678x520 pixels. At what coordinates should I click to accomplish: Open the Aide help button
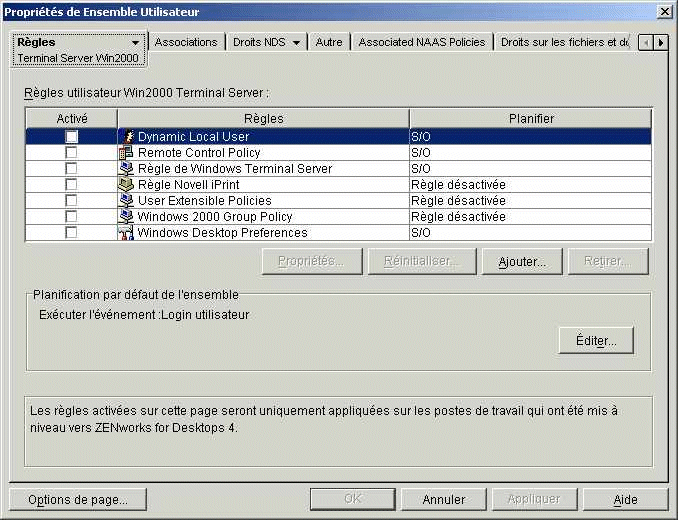[625, 500]
